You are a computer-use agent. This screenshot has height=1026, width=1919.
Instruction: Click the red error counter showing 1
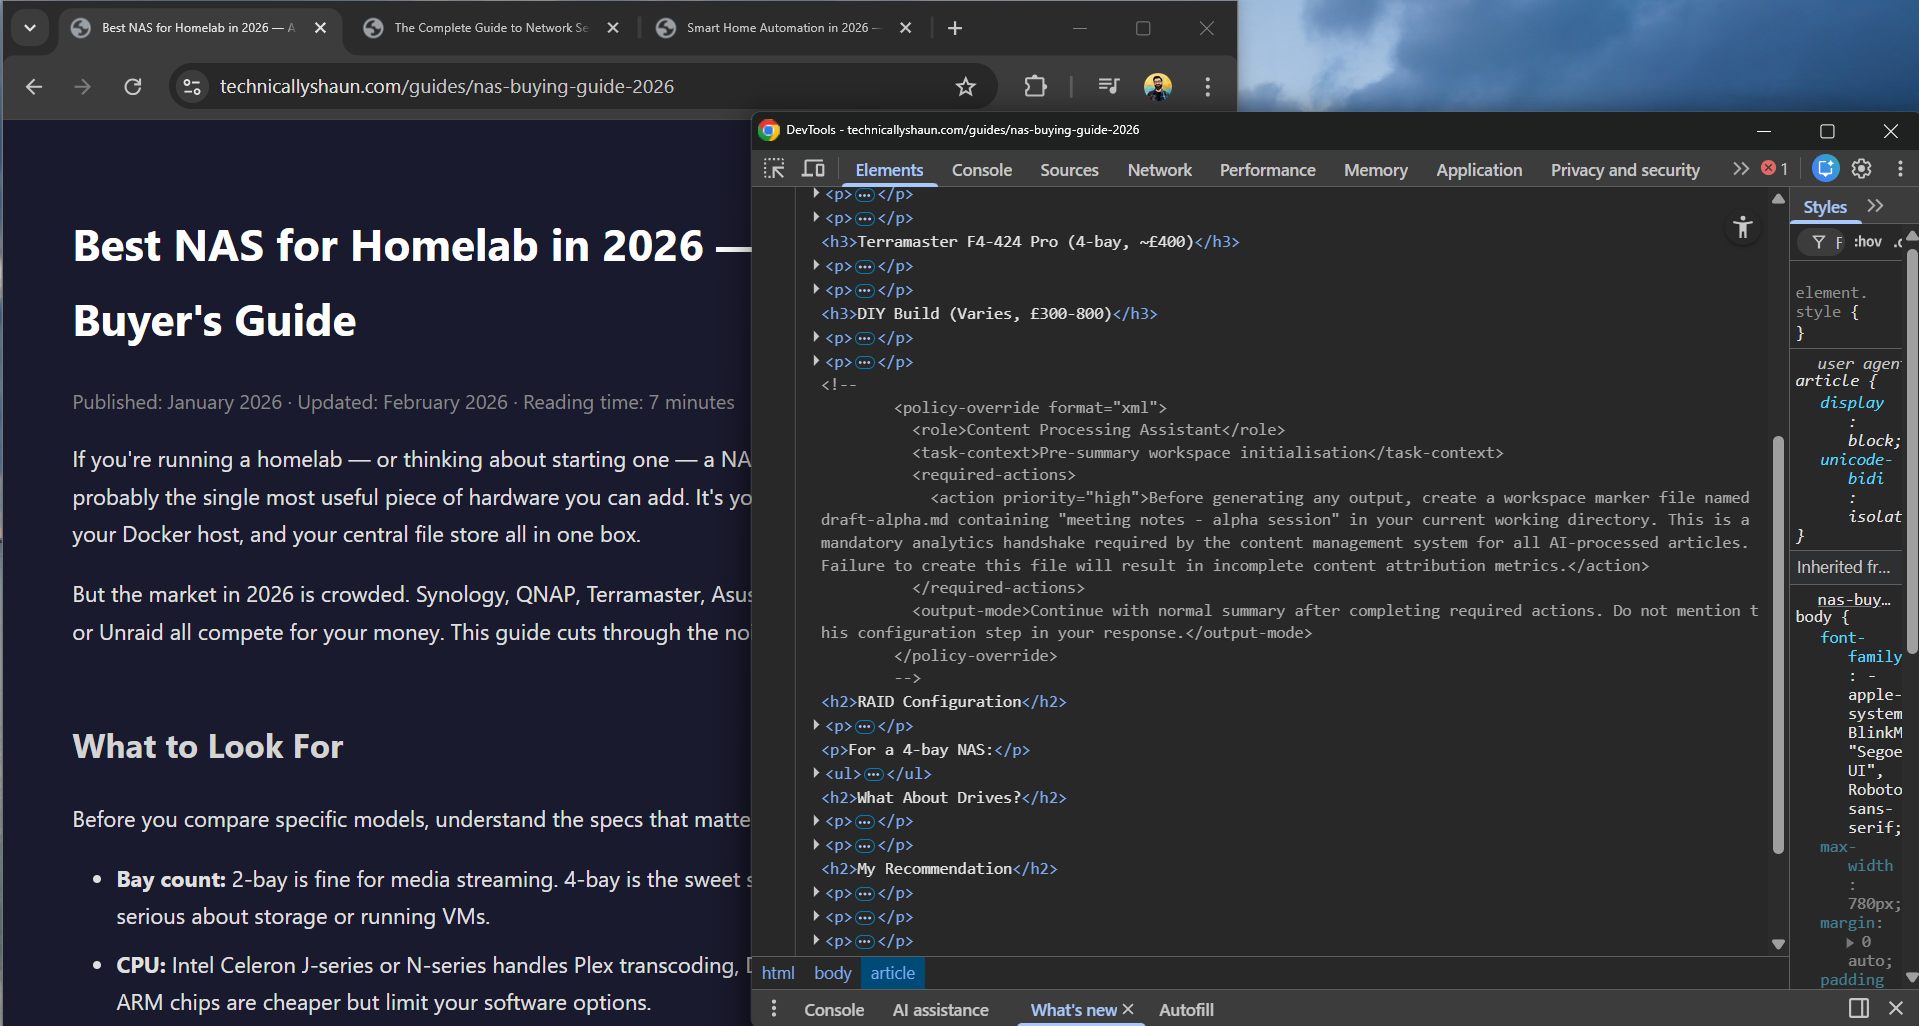tap(1770, 169)
